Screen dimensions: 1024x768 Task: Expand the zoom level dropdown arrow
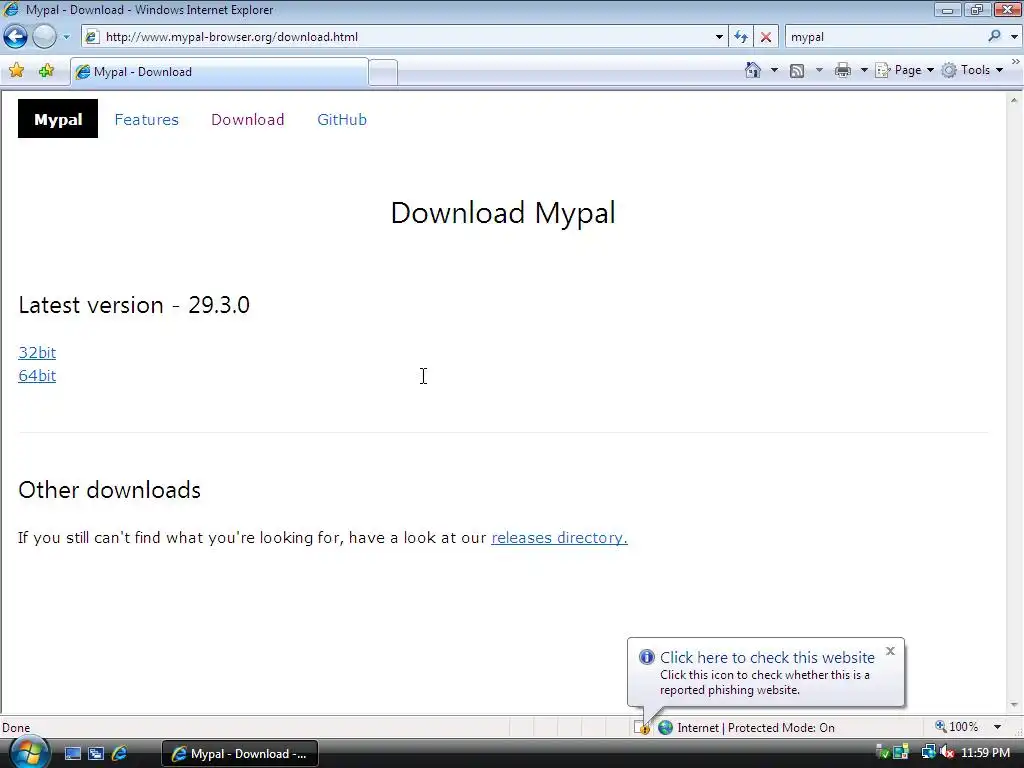997,727
